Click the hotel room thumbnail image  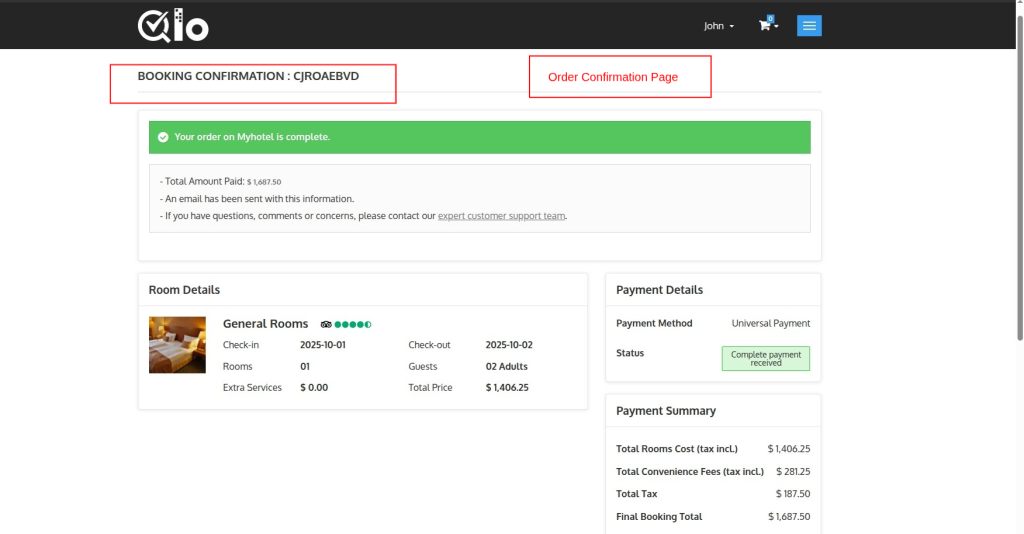pyautogui.click(x=177, y=345)
